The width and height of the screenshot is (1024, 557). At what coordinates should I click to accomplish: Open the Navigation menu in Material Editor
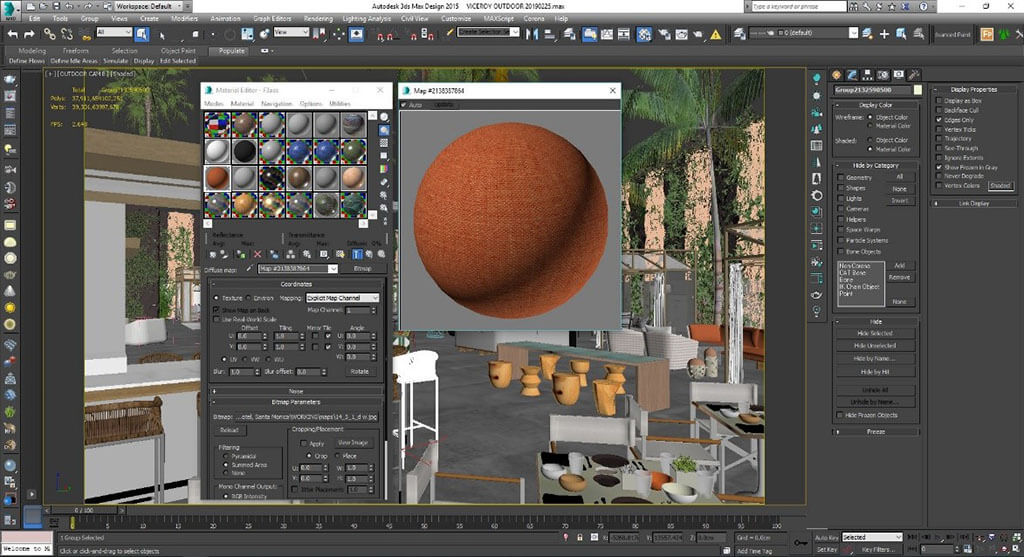click(276, 104)
